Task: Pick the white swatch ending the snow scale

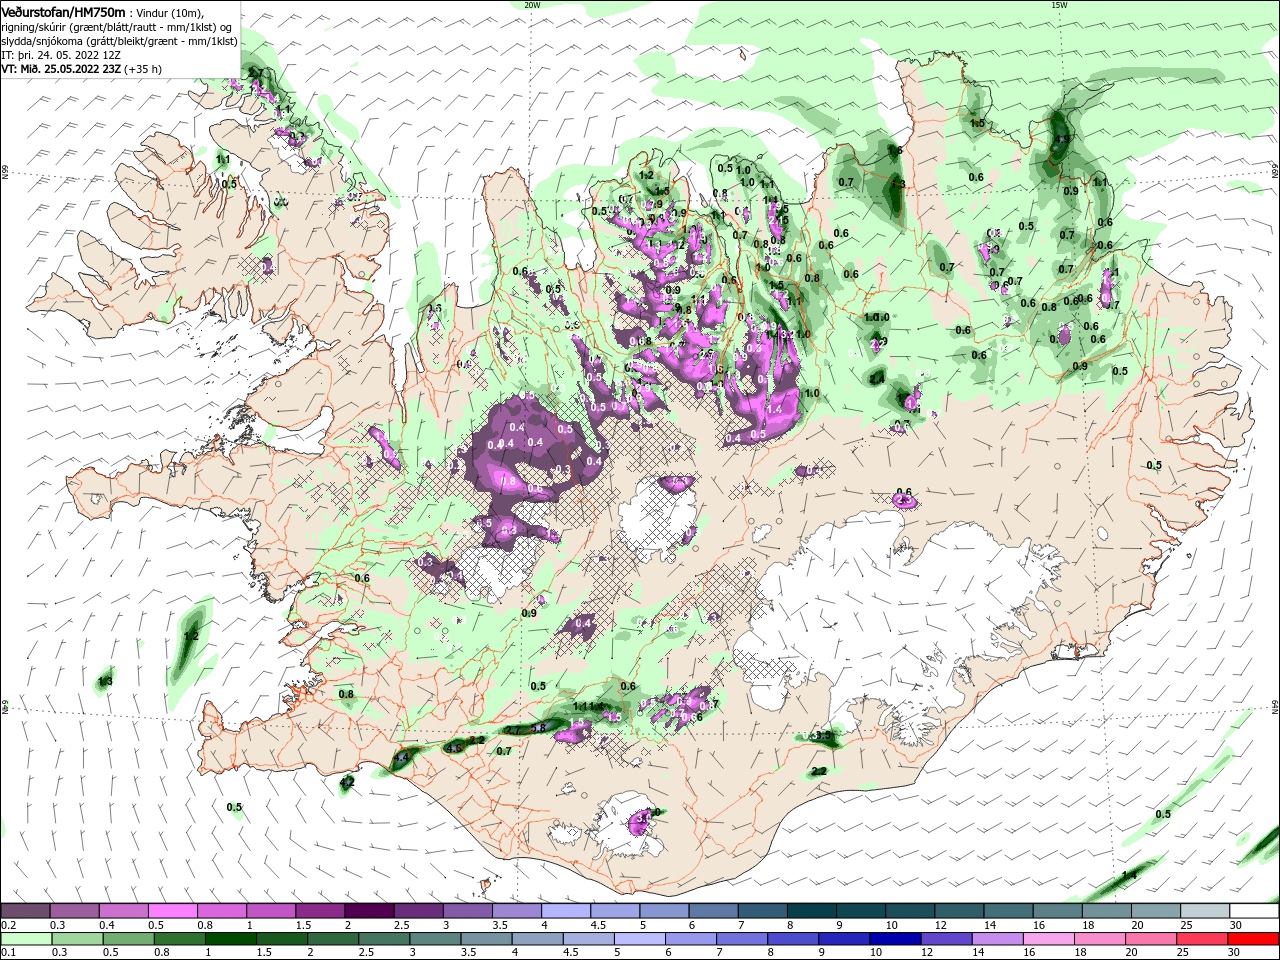Action: [1255, 911]
